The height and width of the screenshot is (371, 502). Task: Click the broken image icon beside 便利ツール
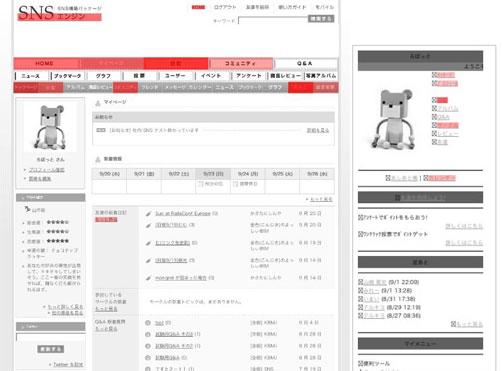pyautogui.click(x=360, y=363)
